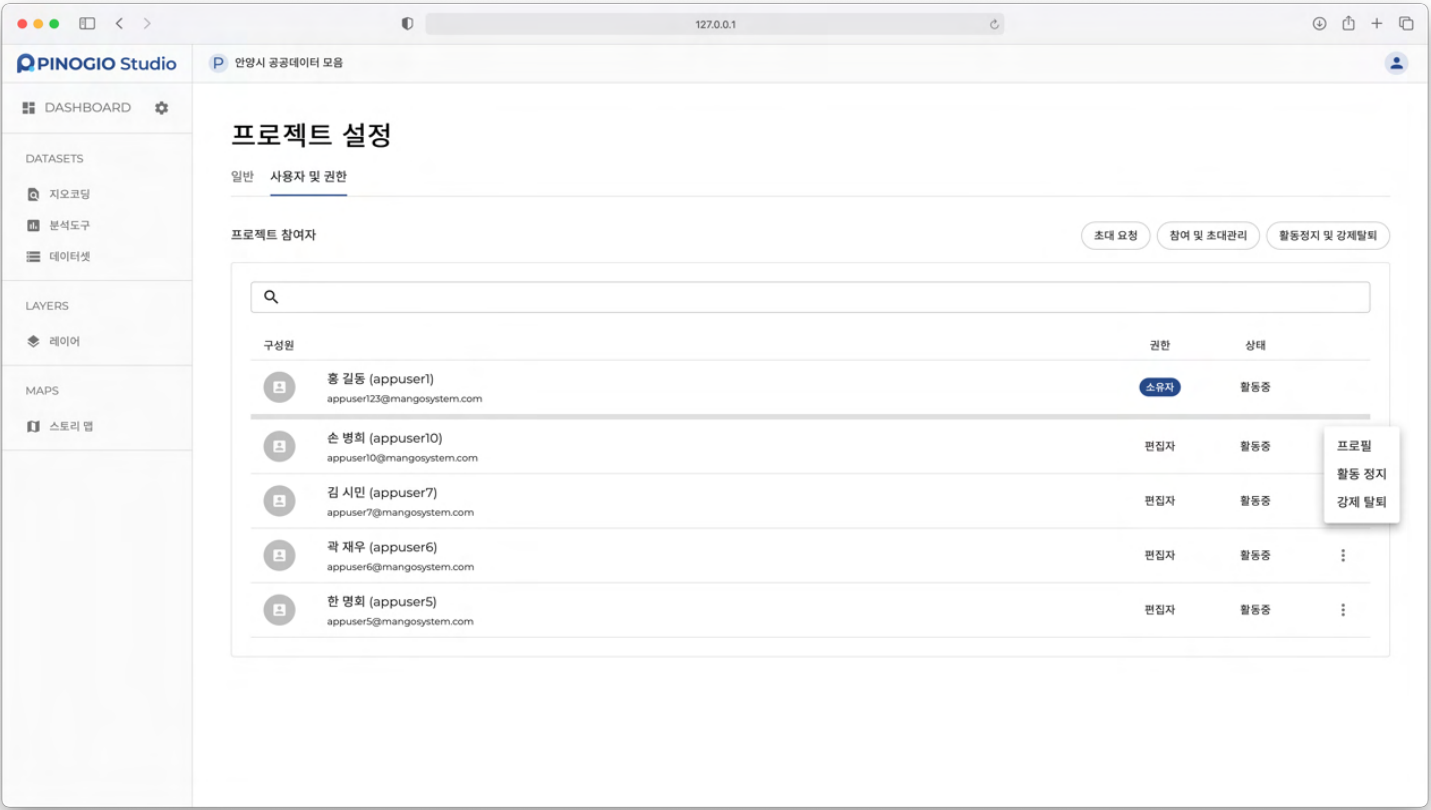
Task: Click the 참여 및 초대관리 button
Action: coord(1208,236)
